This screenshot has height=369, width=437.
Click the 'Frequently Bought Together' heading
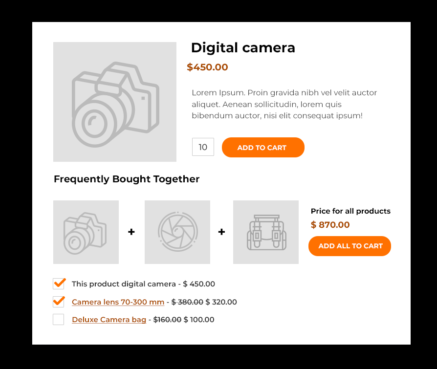[127, 179]
